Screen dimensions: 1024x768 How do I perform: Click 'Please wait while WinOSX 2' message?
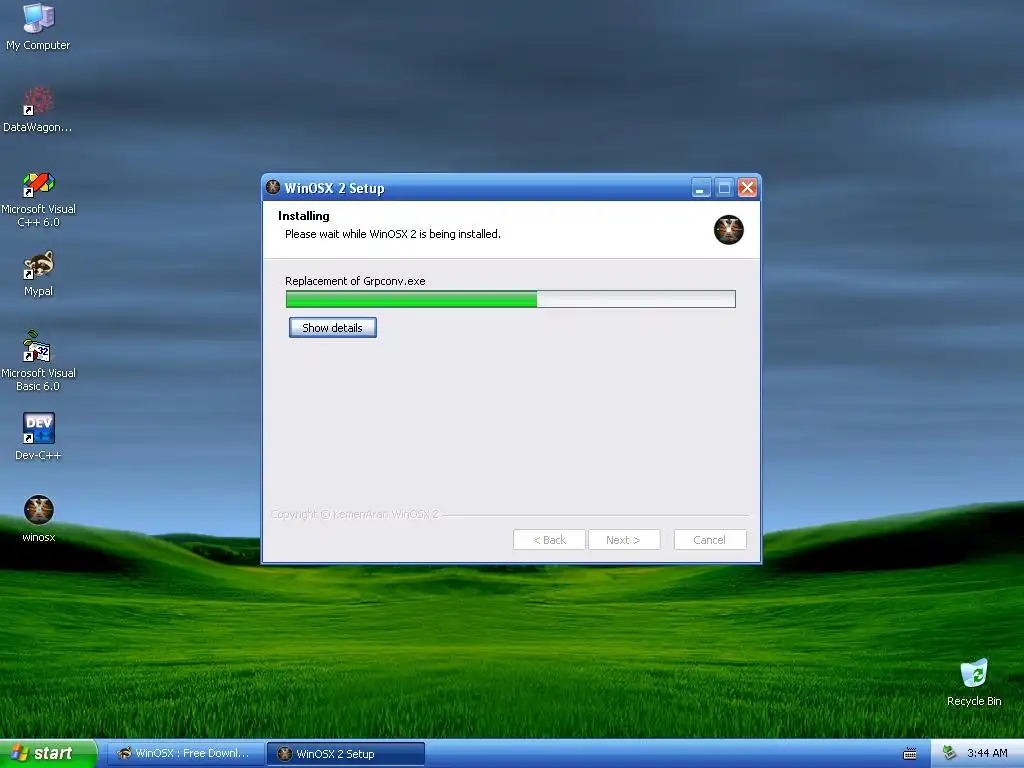tap(393, 234)
